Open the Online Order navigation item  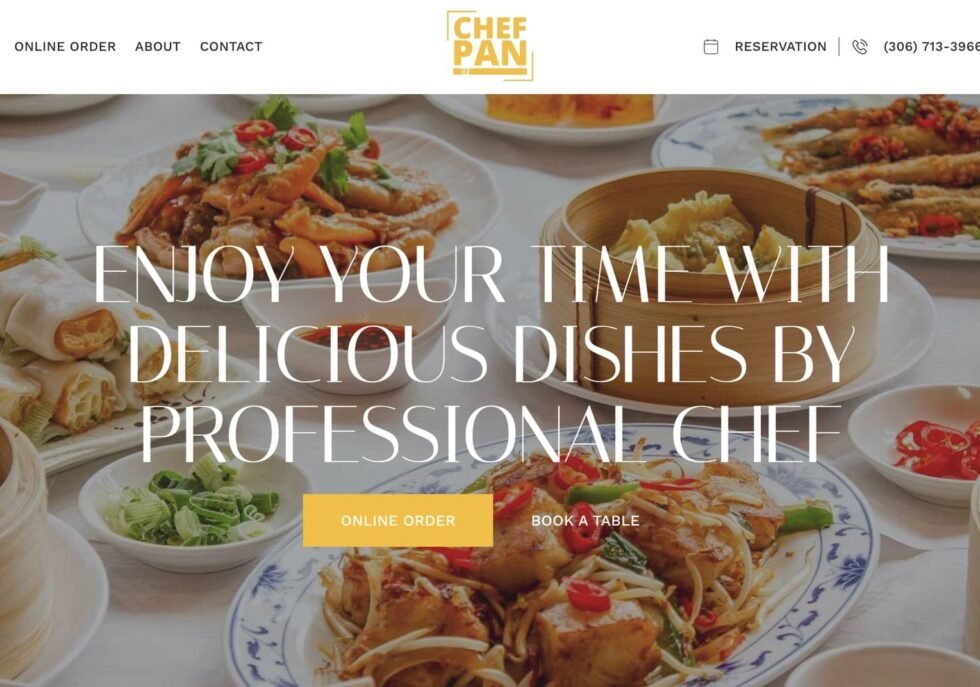[65, 47]
